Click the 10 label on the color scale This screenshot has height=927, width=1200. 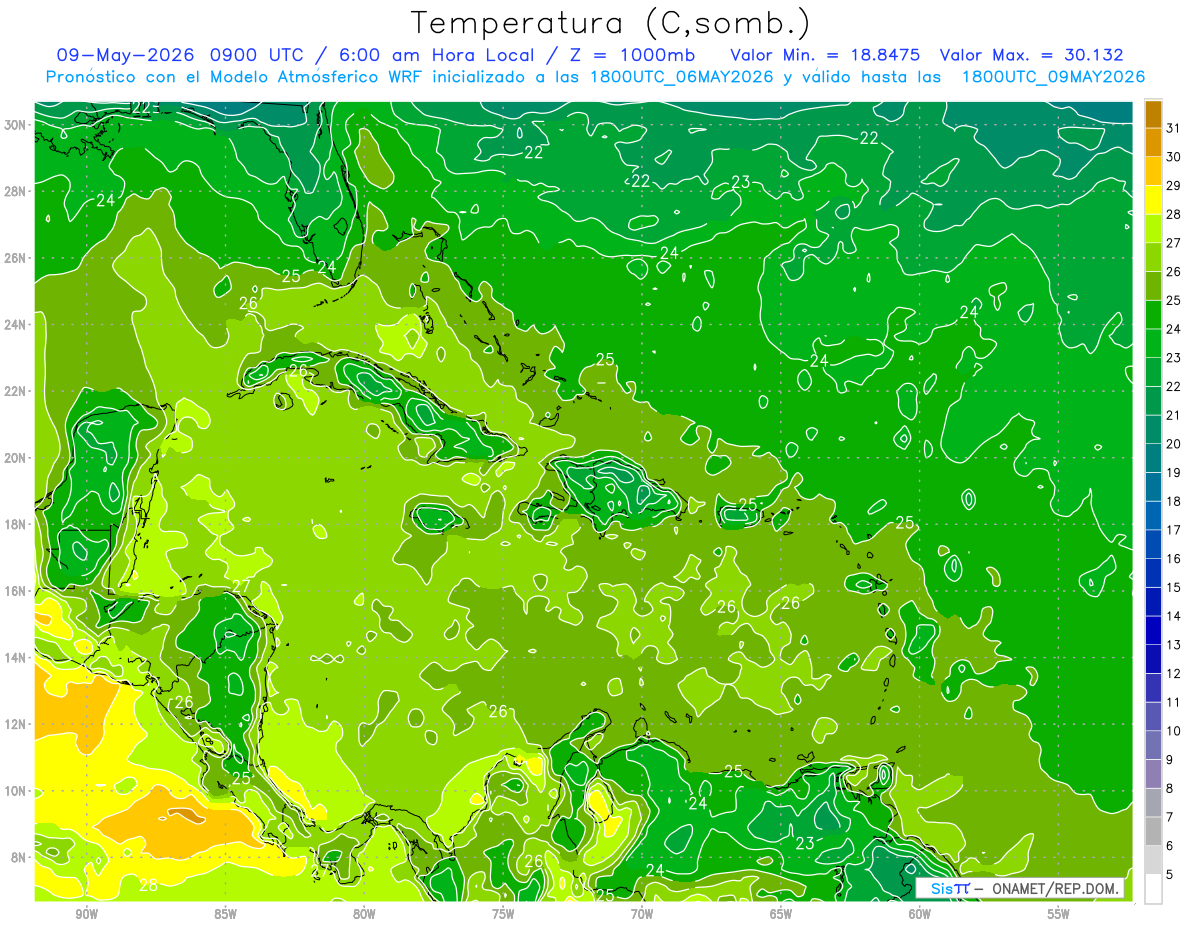pyautogui.click(x=1174, y=731)
